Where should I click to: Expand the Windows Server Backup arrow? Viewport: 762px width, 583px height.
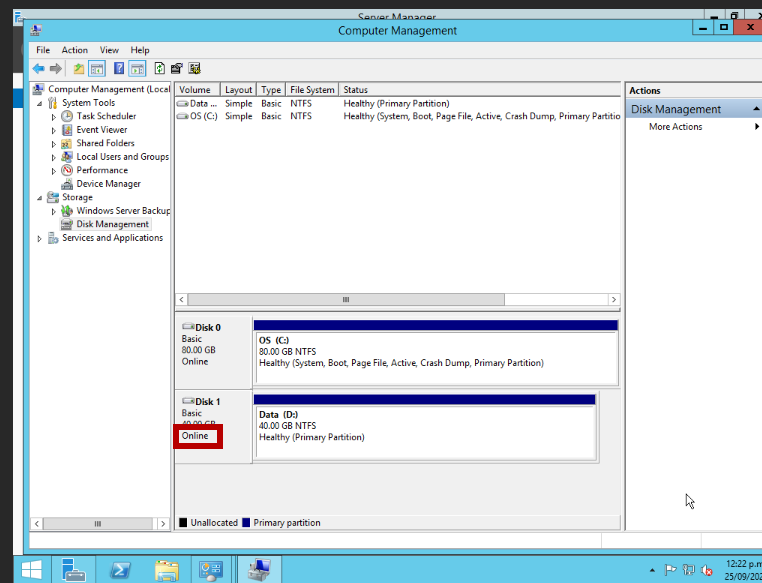(x=53, y=211)
